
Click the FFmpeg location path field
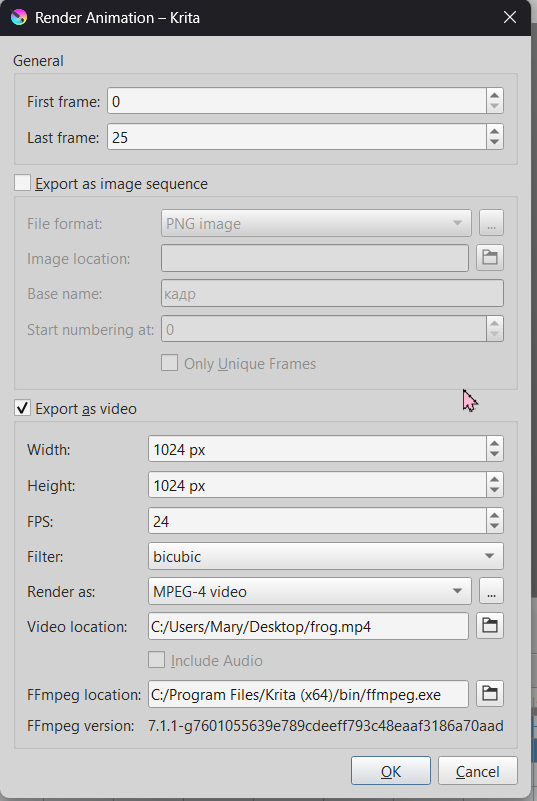point(308,694)
